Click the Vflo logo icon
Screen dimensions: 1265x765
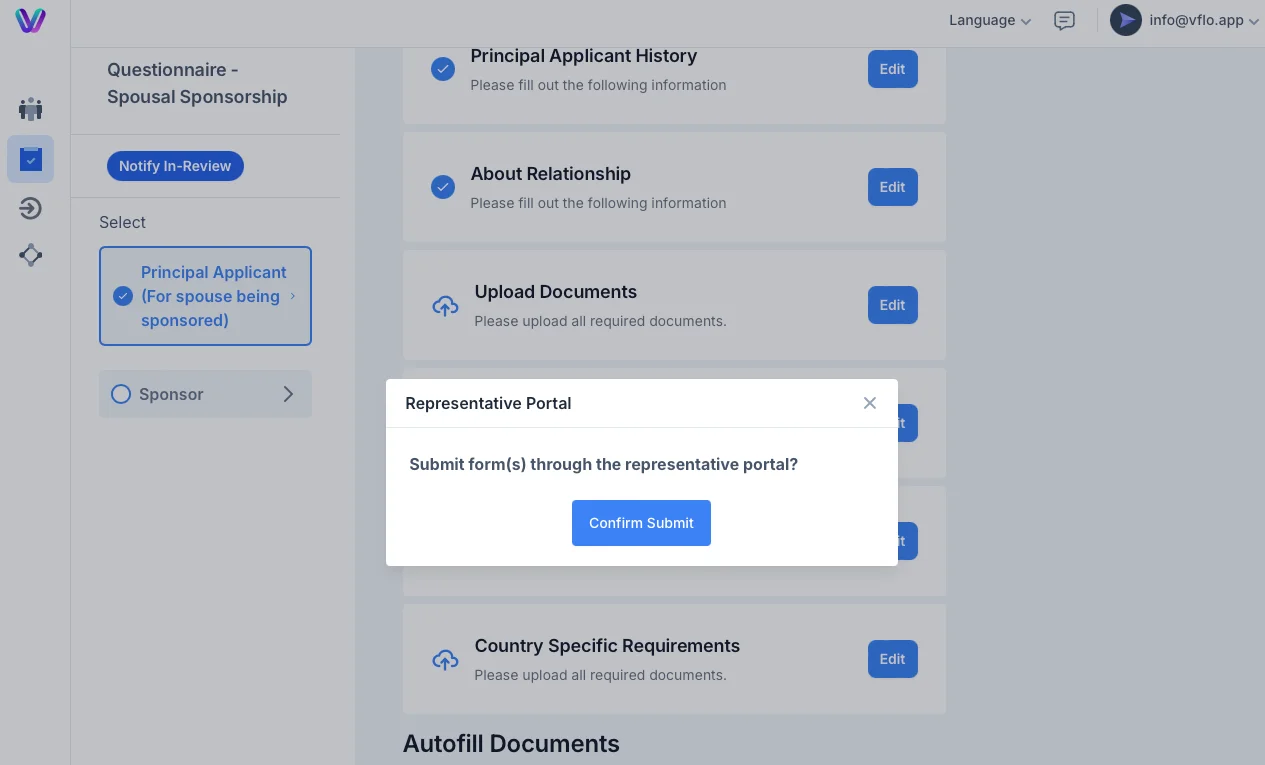point(31,20)
